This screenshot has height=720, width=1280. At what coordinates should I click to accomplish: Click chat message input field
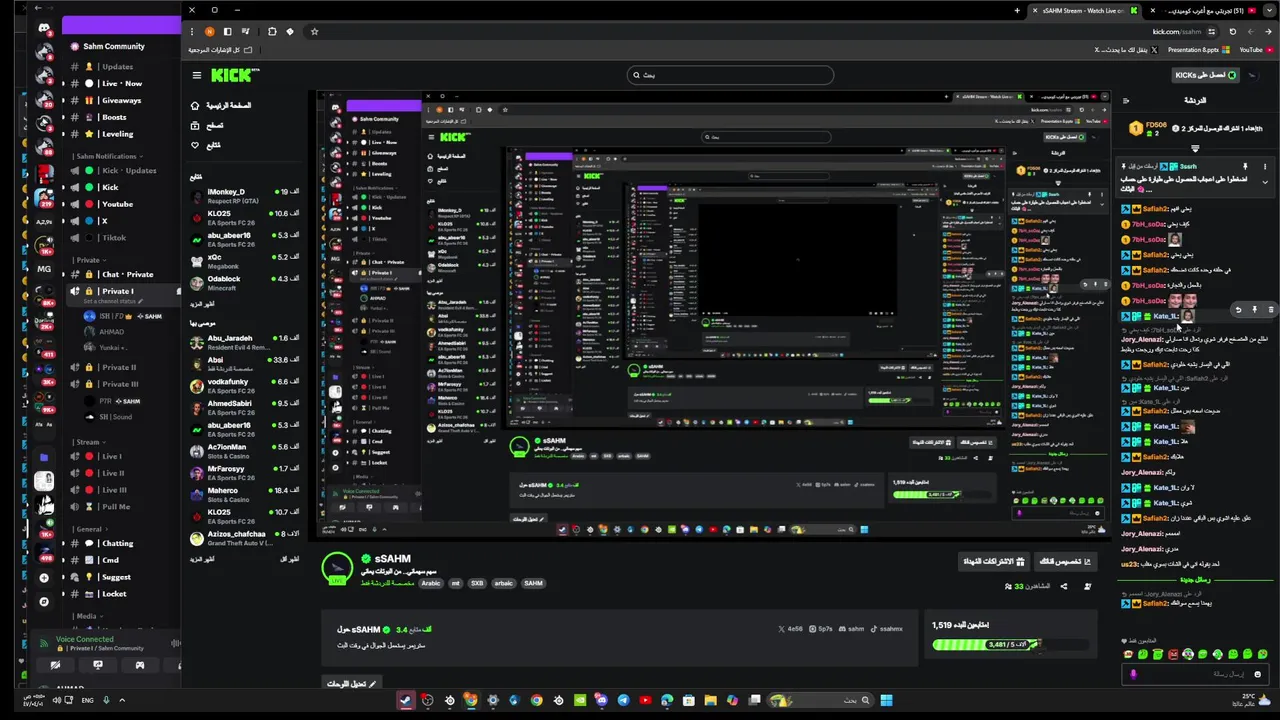click(x=1196, y=674)
